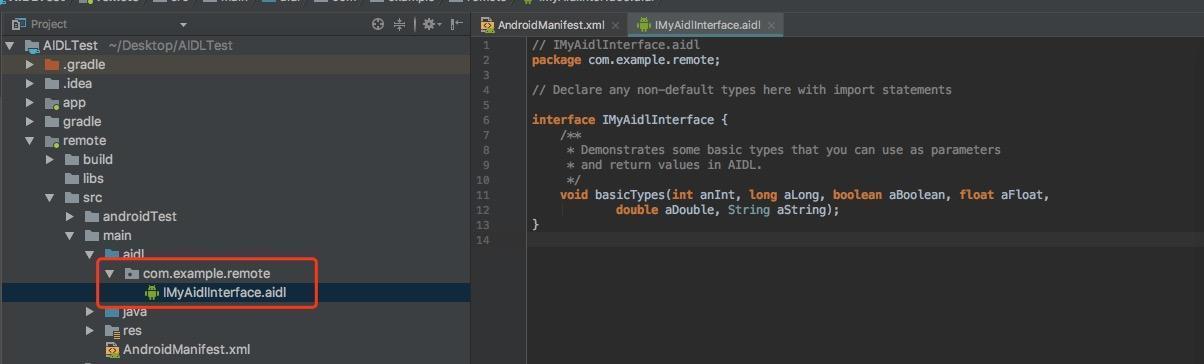Collapse the com.example.remote package arrow

(x=110, y=274)
